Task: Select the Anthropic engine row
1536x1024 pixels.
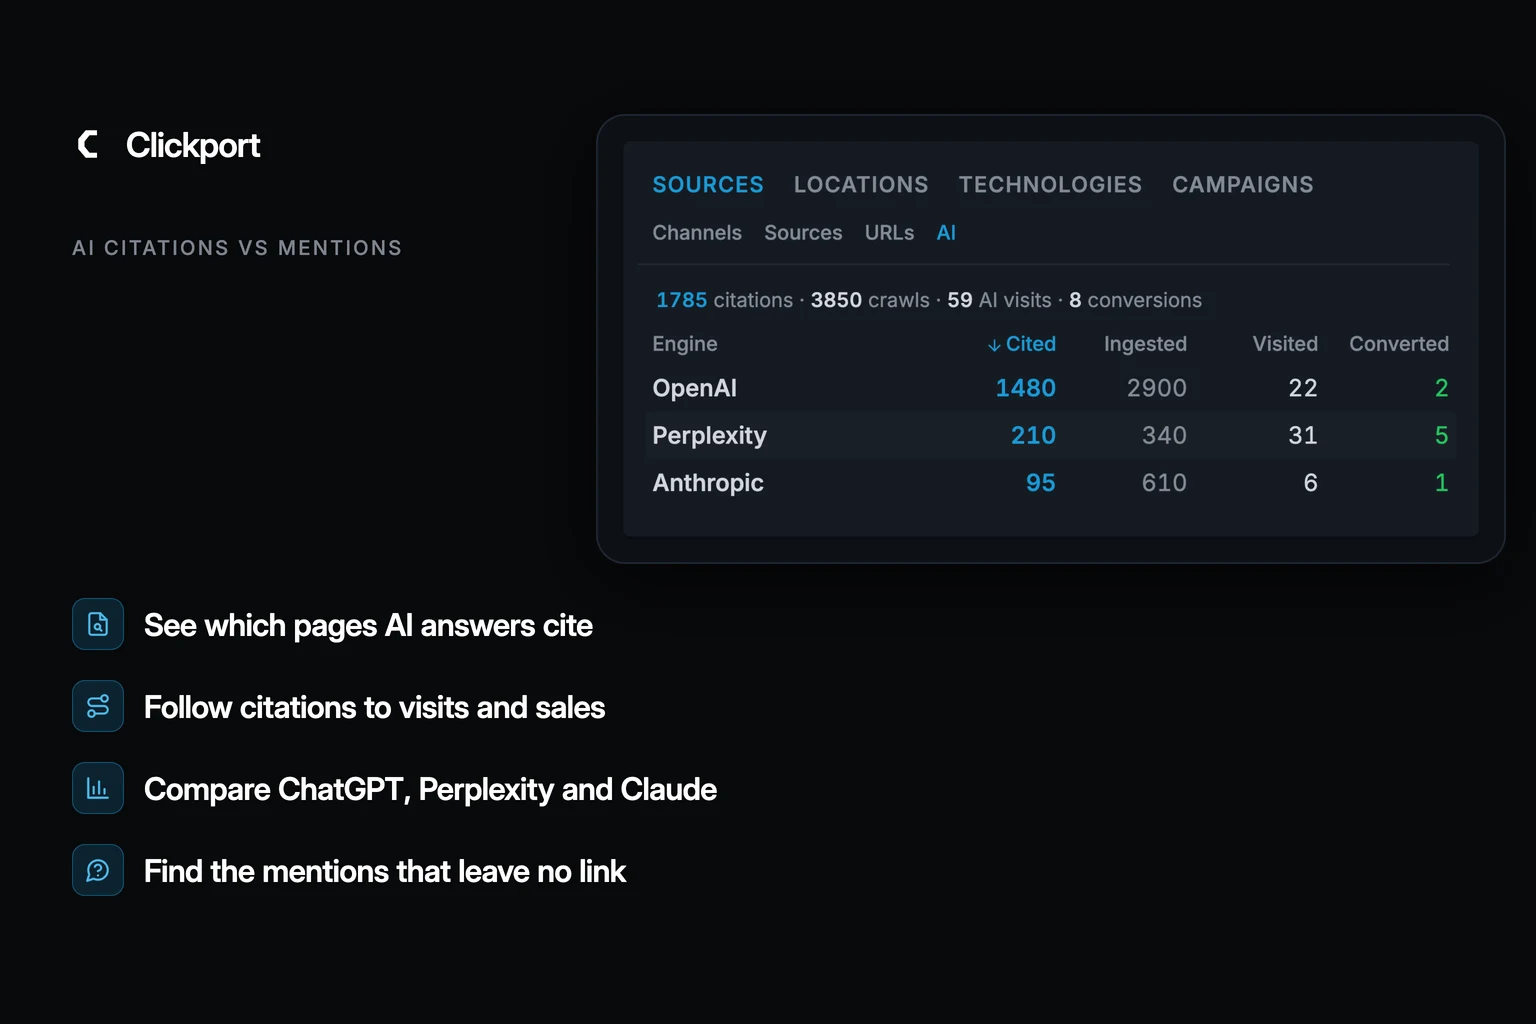Action: tap(1050, 483)
